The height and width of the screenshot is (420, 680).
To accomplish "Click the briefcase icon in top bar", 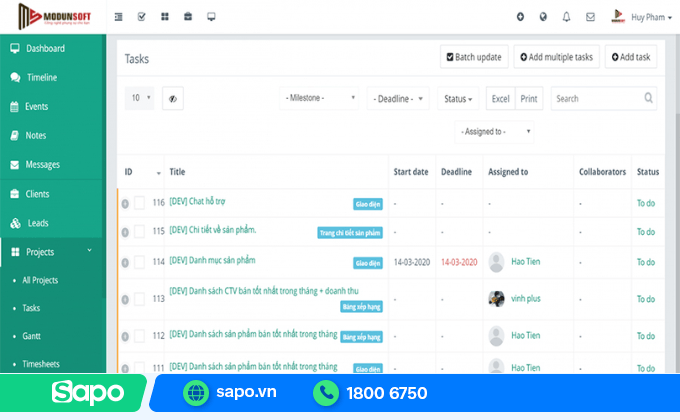I will tap(188, 17).
